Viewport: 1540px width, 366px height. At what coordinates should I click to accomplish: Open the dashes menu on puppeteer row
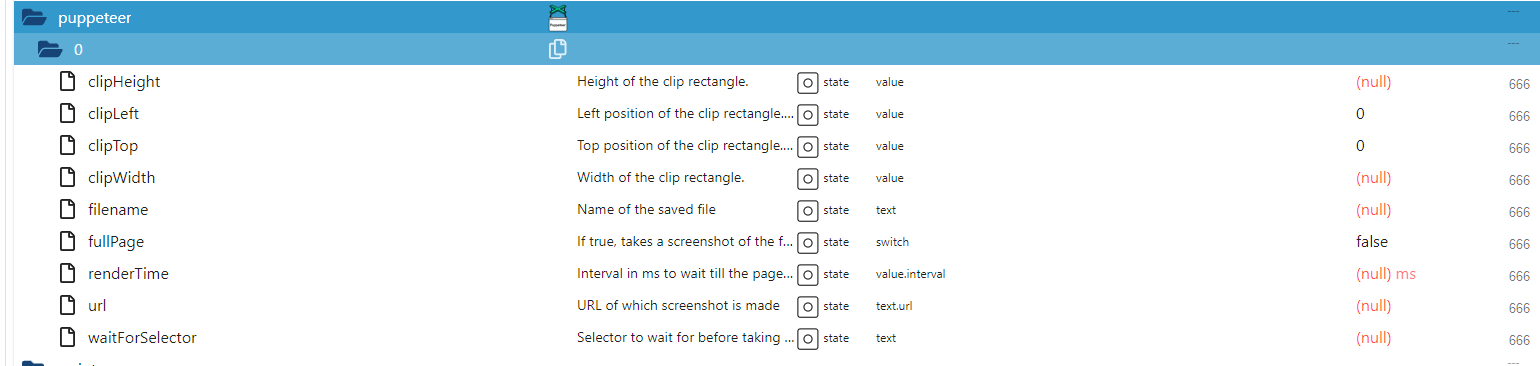pos(1512,12)
